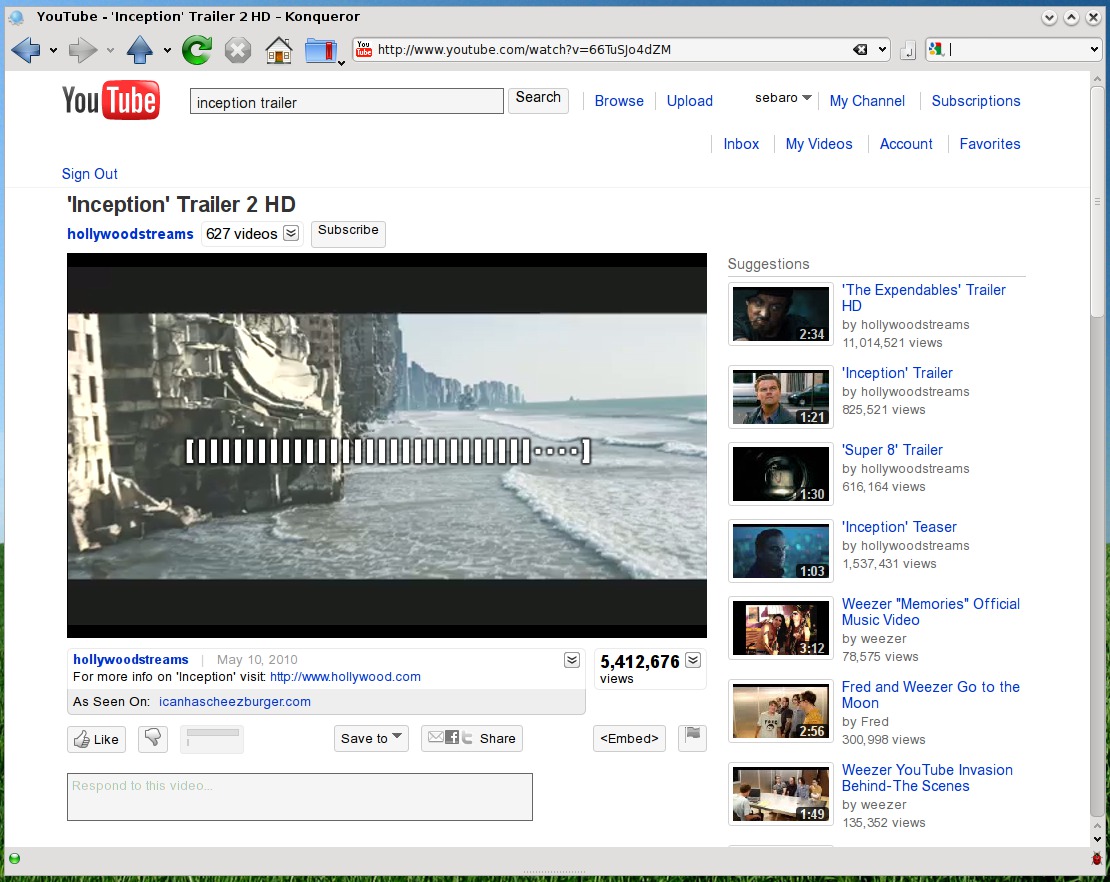Open the search bar dropdown arrow
The height and width of the screenshot is (882, 1110).
tap(1094, 50)
